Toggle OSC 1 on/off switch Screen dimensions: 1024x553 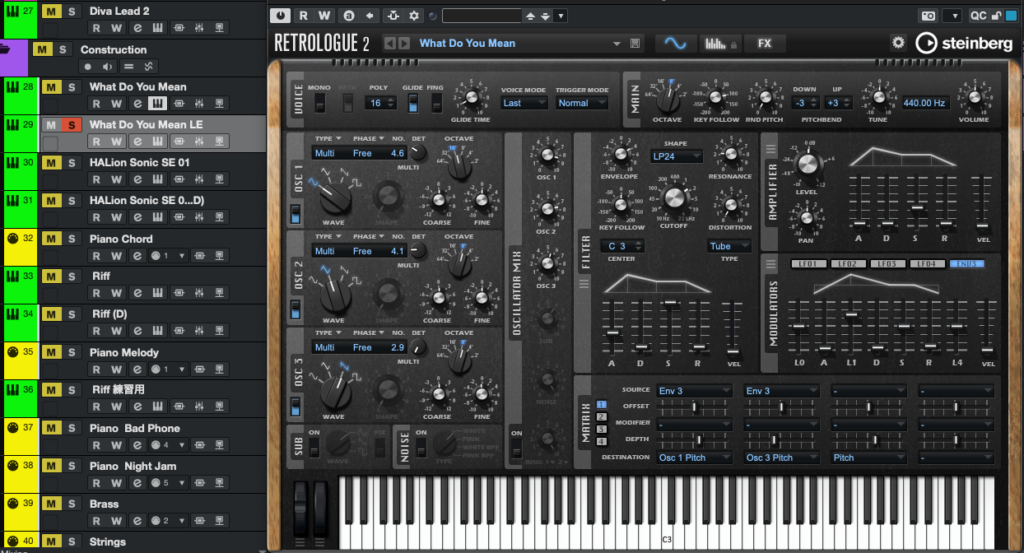tap(295, 213)
